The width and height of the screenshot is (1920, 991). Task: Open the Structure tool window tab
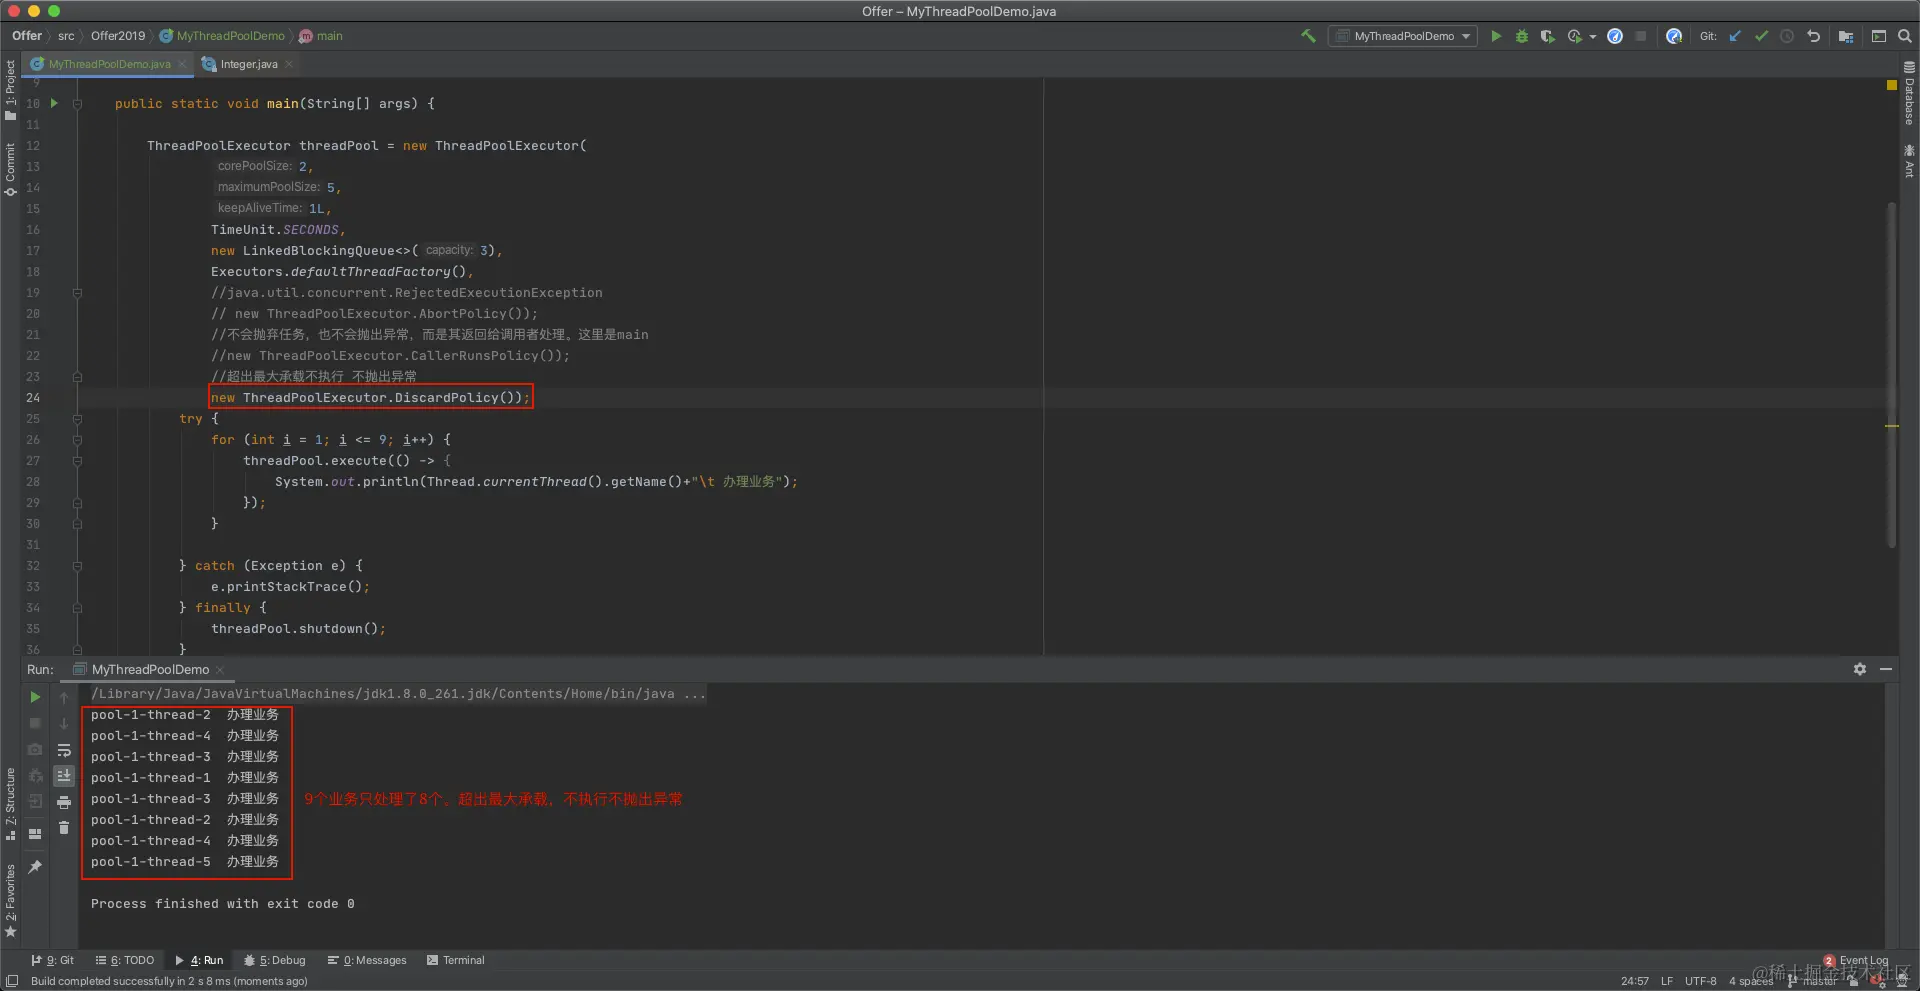[x=10, y=803]
